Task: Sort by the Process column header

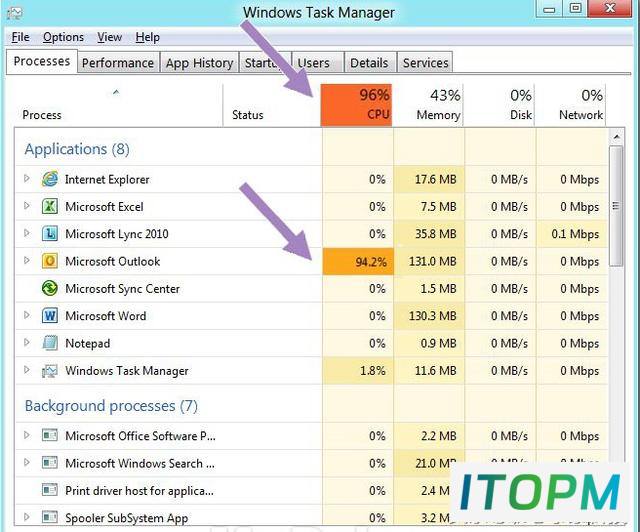Action: 118,105
